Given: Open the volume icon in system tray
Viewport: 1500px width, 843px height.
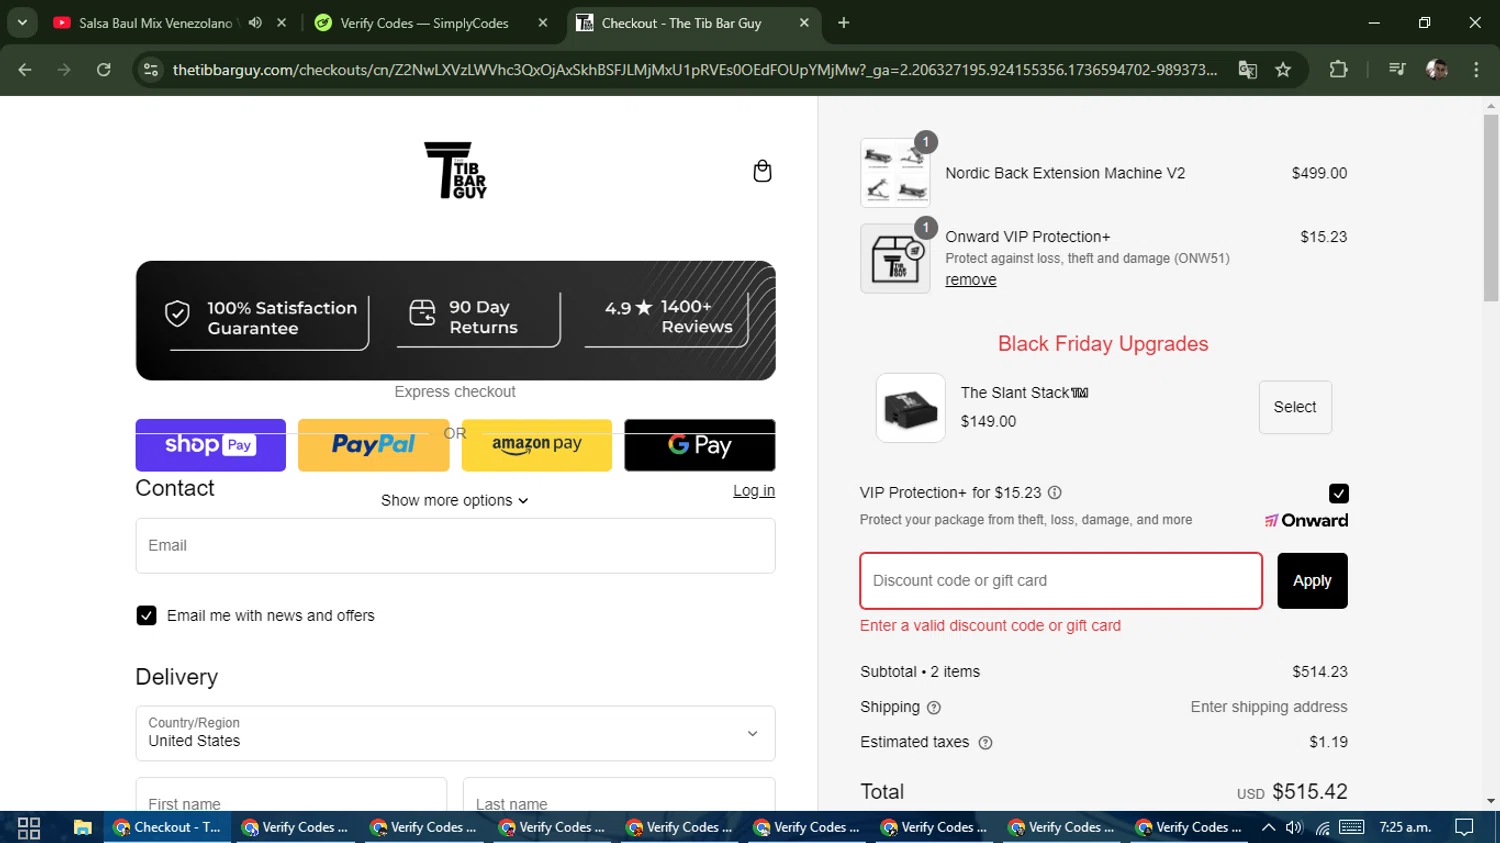Looking at the screenshot, I should click(x=1294, y=828).
